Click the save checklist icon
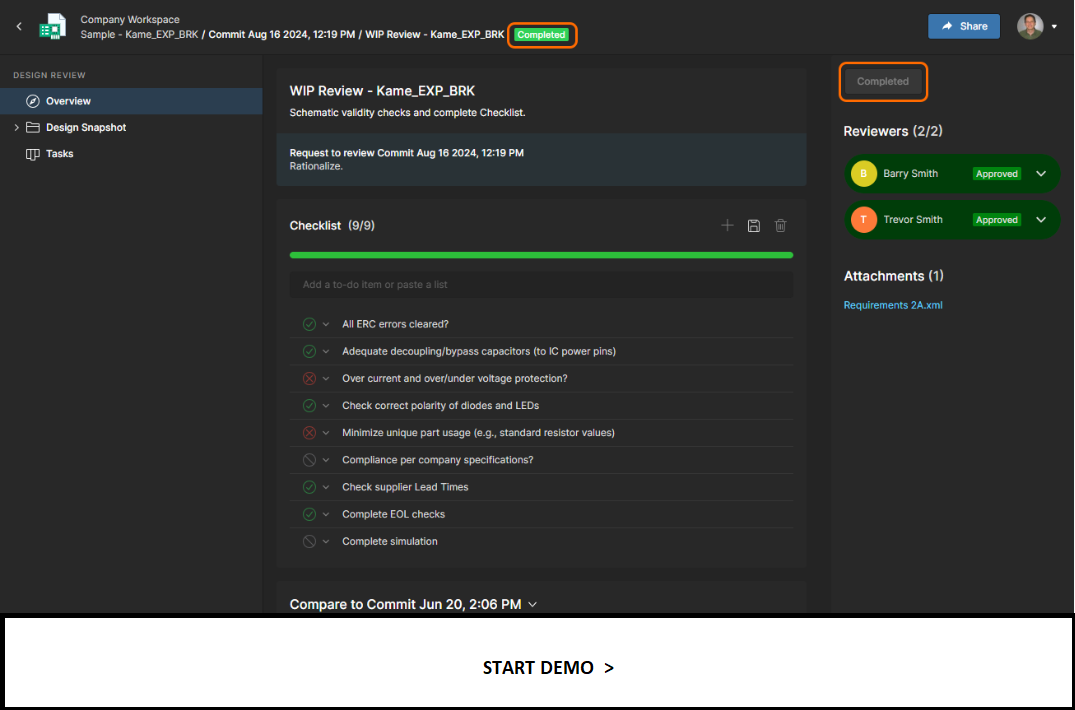The height and width of the screenshot is (710, 1075). click(754, 226)
